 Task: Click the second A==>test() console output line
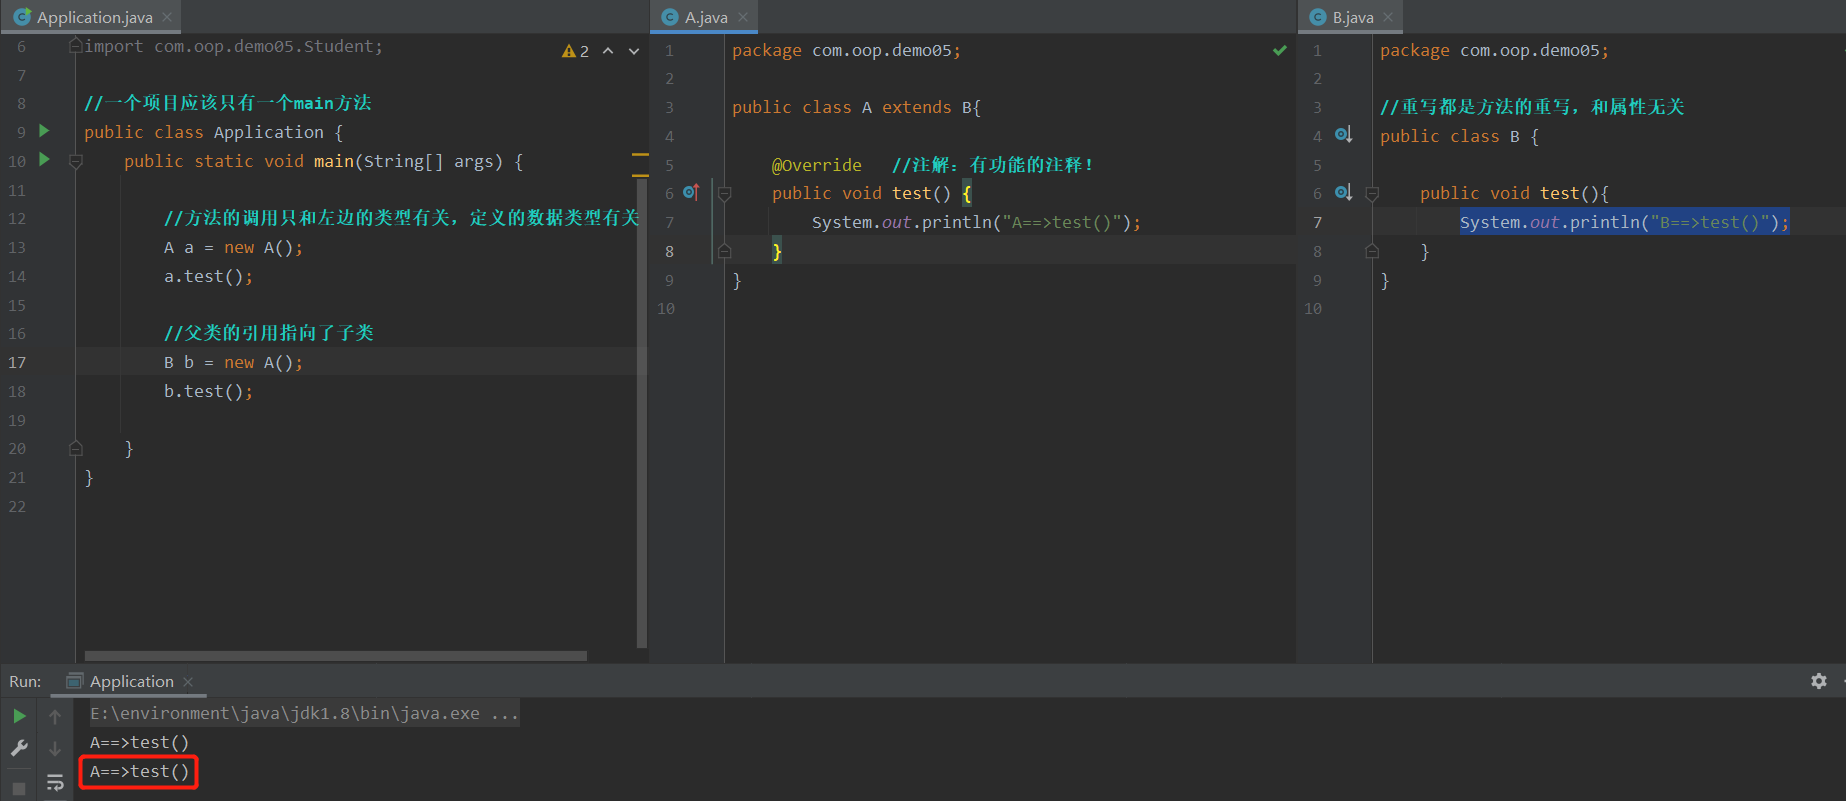(140, 771)
